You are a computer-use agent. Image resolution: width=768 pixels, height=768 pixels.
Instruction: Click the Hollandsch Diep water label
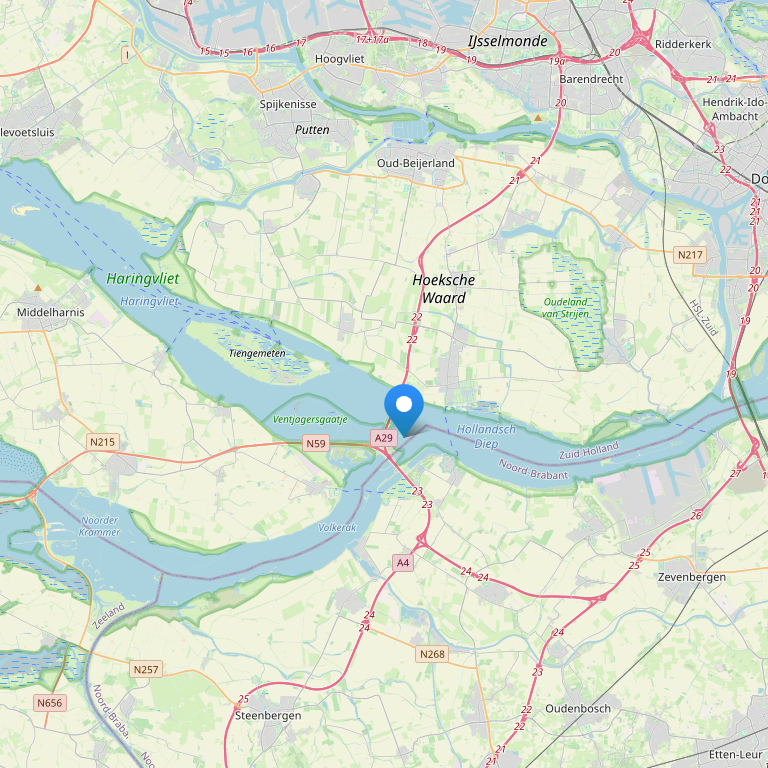tap(486, 436)
